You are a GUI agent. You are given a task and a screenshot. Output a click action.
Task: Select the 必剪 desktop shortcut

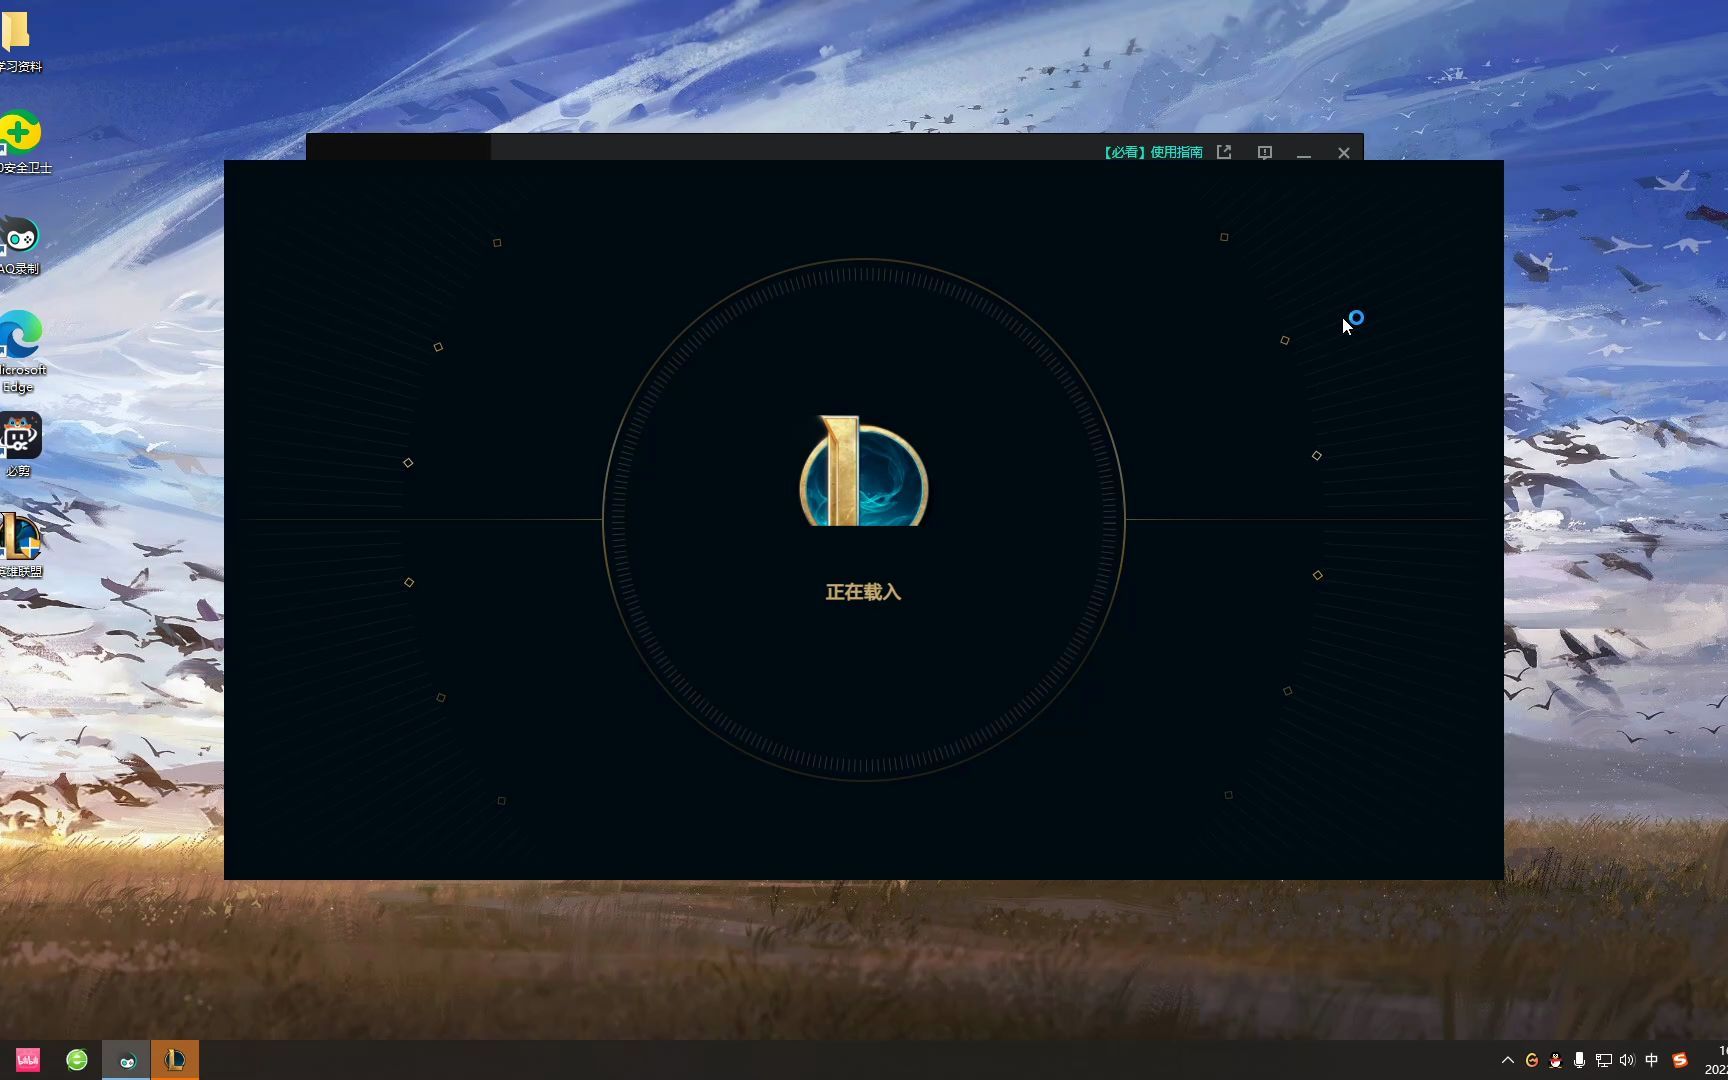click(20, 446)
